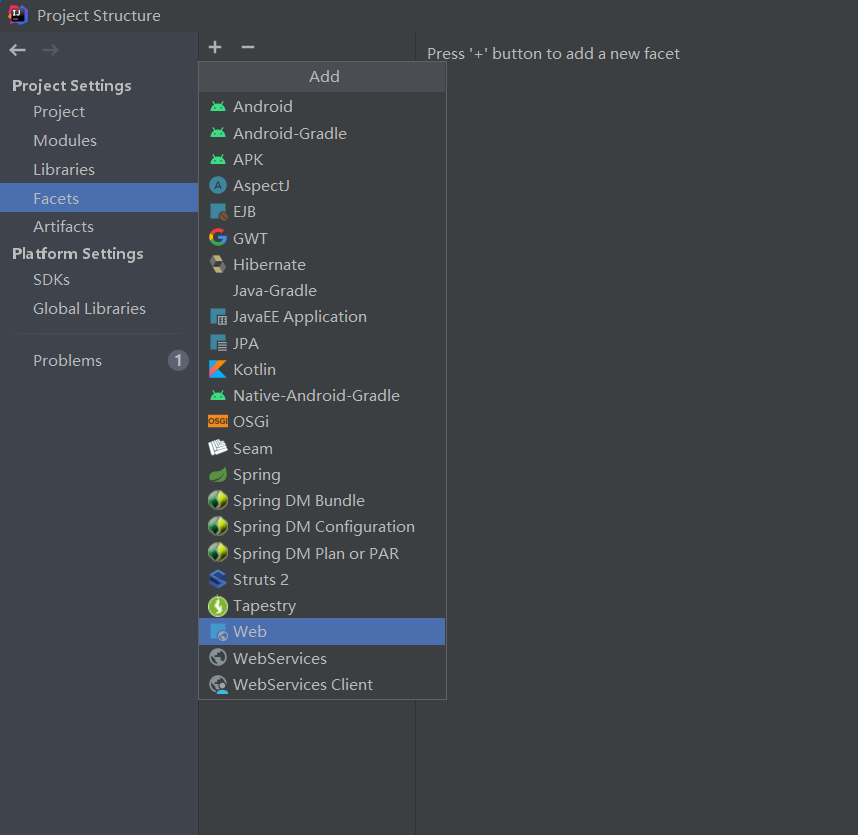Click the Native-Android-Gradle robot icon
This screenshot has width=858, height=835.
[218, 395]
